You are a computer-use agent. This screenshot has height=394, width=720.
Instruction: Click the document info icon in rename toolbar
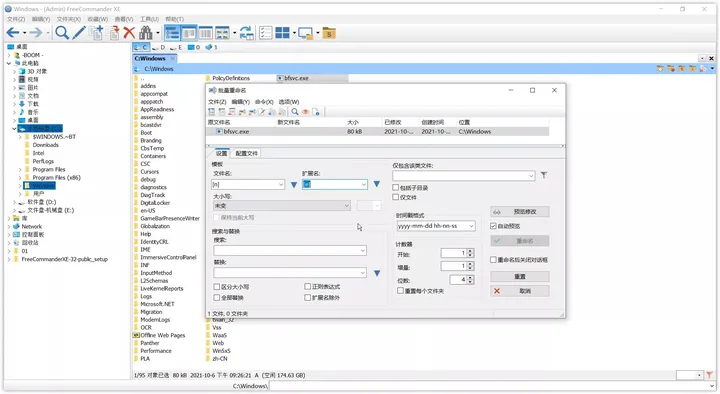tap(315, 112)
